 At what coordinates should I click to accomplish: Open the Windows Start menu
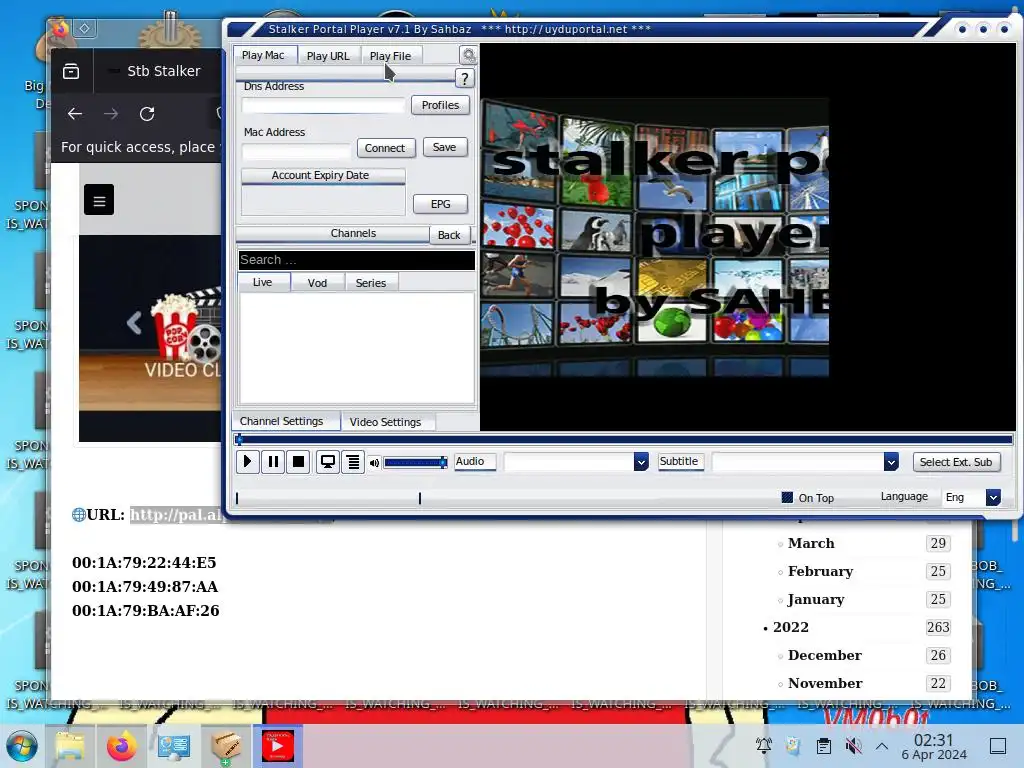pos(22,746)
